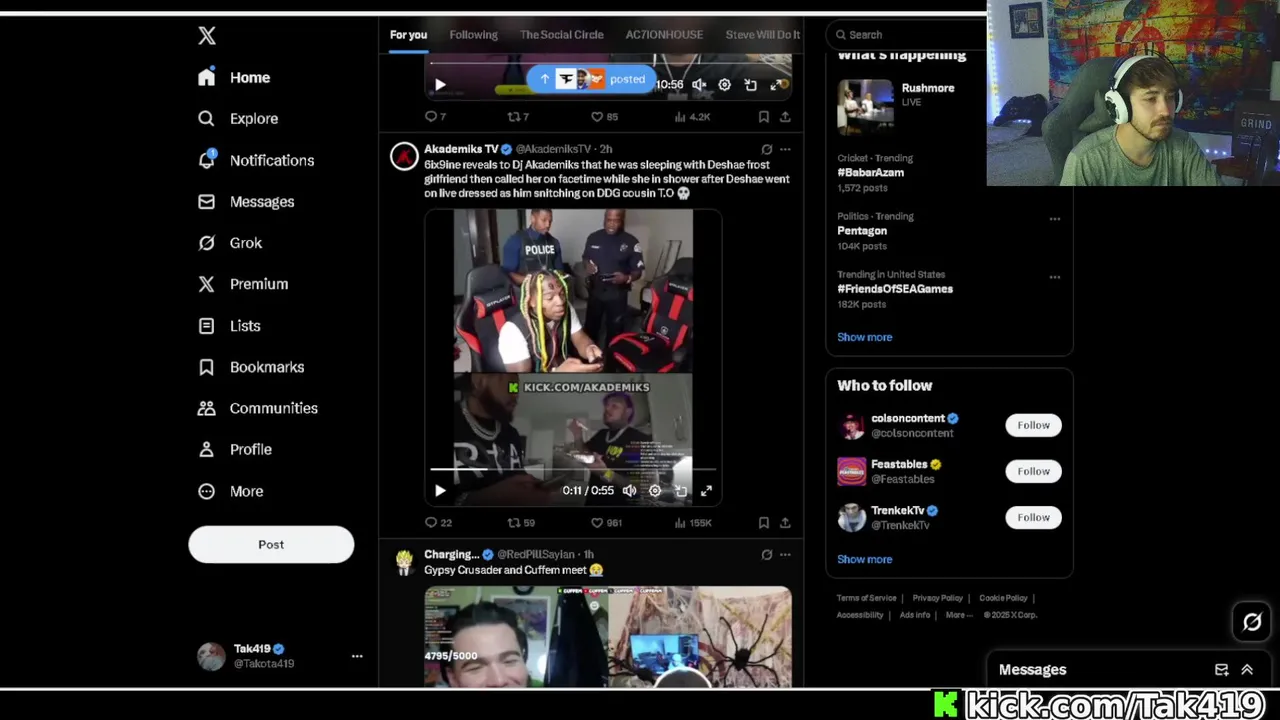Open the Privacy Policy link
Image resolution: width=1280 pixels, height=720 pixels.
pyautogui.click(x=937, y=598)
